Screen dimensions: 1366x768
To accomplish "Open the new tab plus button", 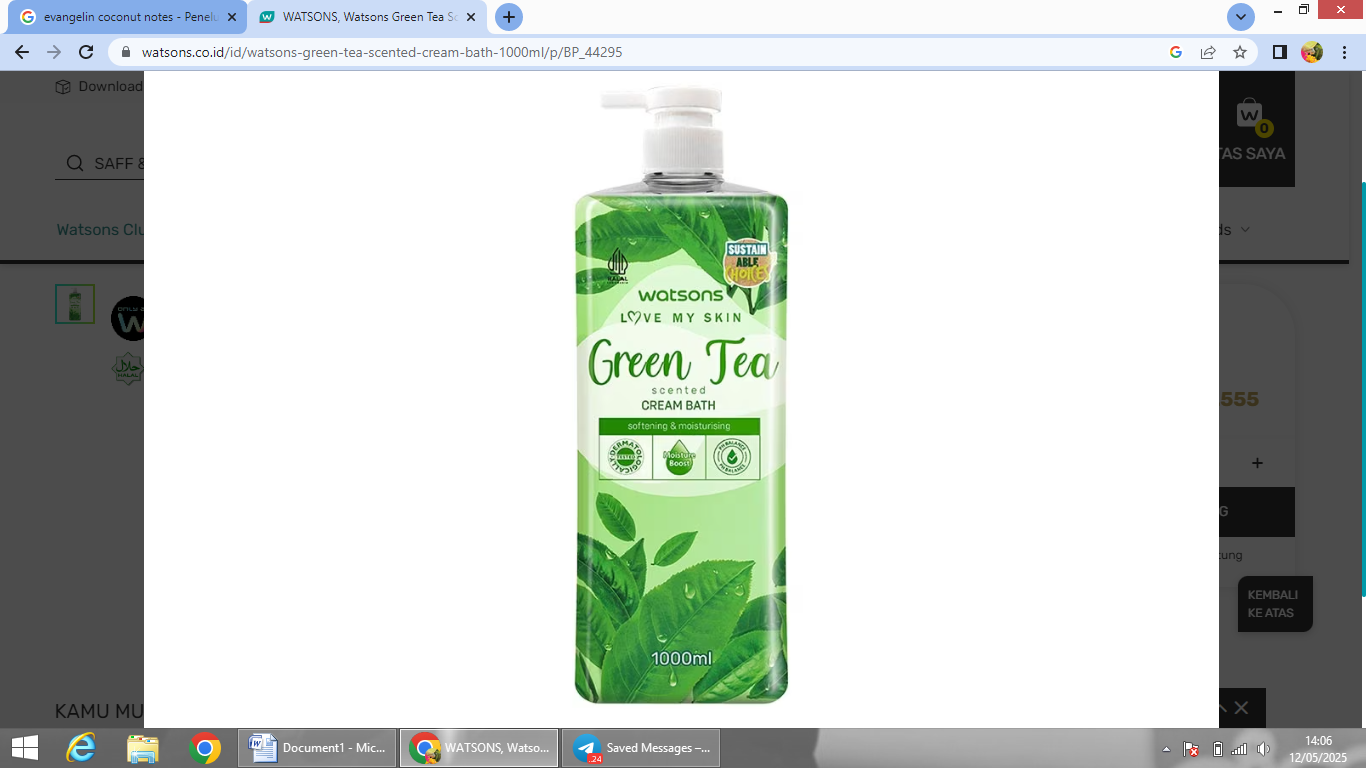I will point(509,17).
